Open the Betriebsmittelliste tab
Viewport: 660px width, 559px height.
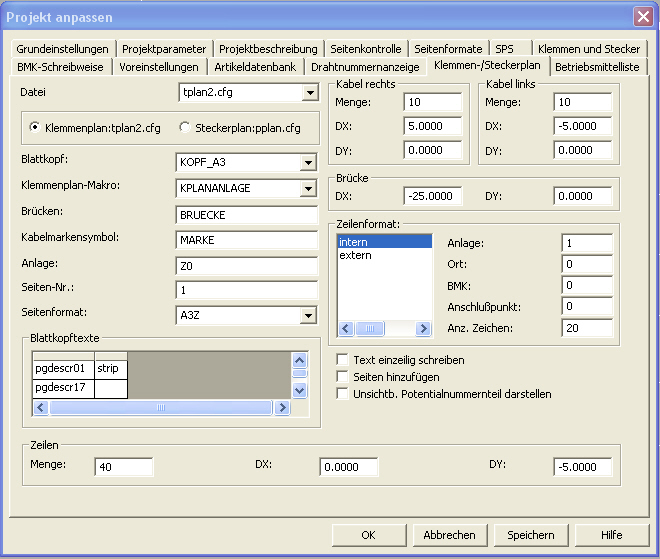[597, 67]
